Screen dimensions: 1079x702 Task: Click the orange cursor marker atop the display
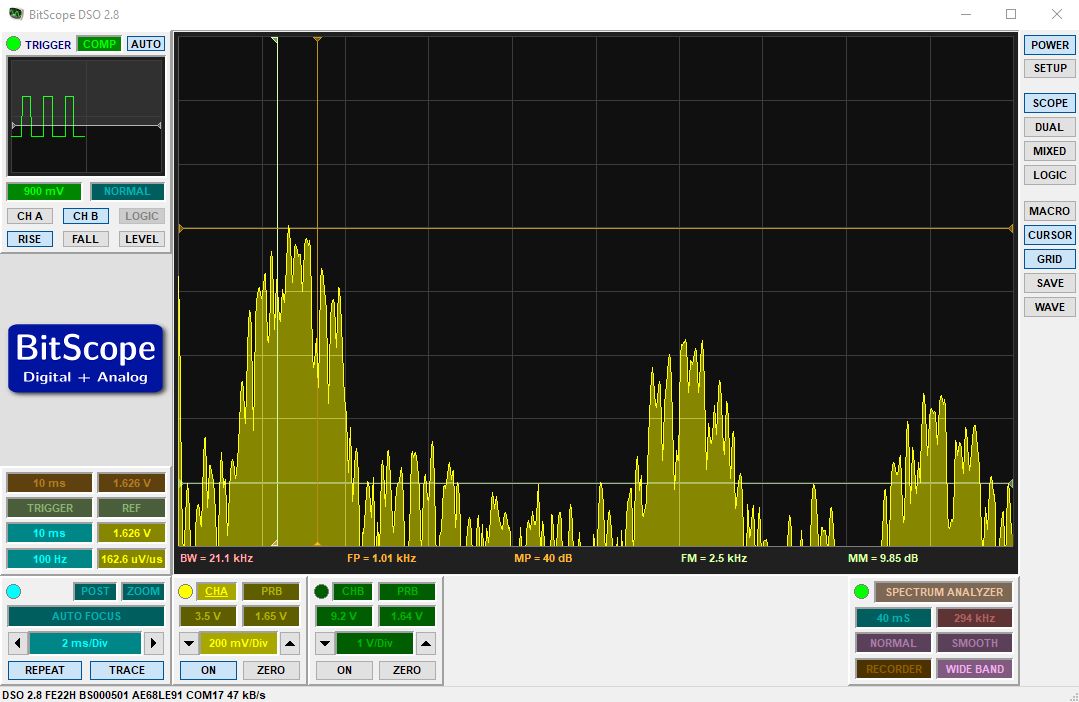pos(317,40)
